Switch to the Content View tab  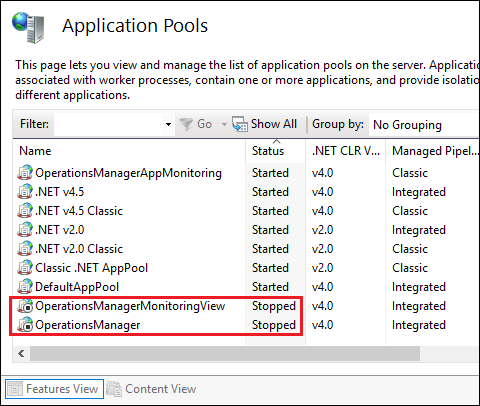(152, 389)
